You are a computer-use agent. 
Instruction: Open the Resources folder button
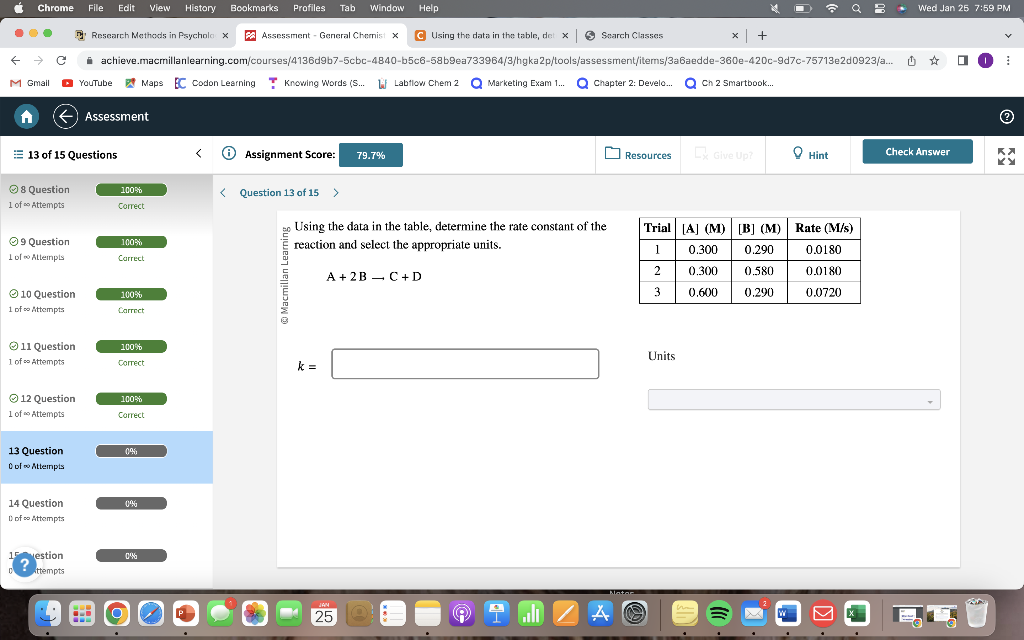click(638, 154)
